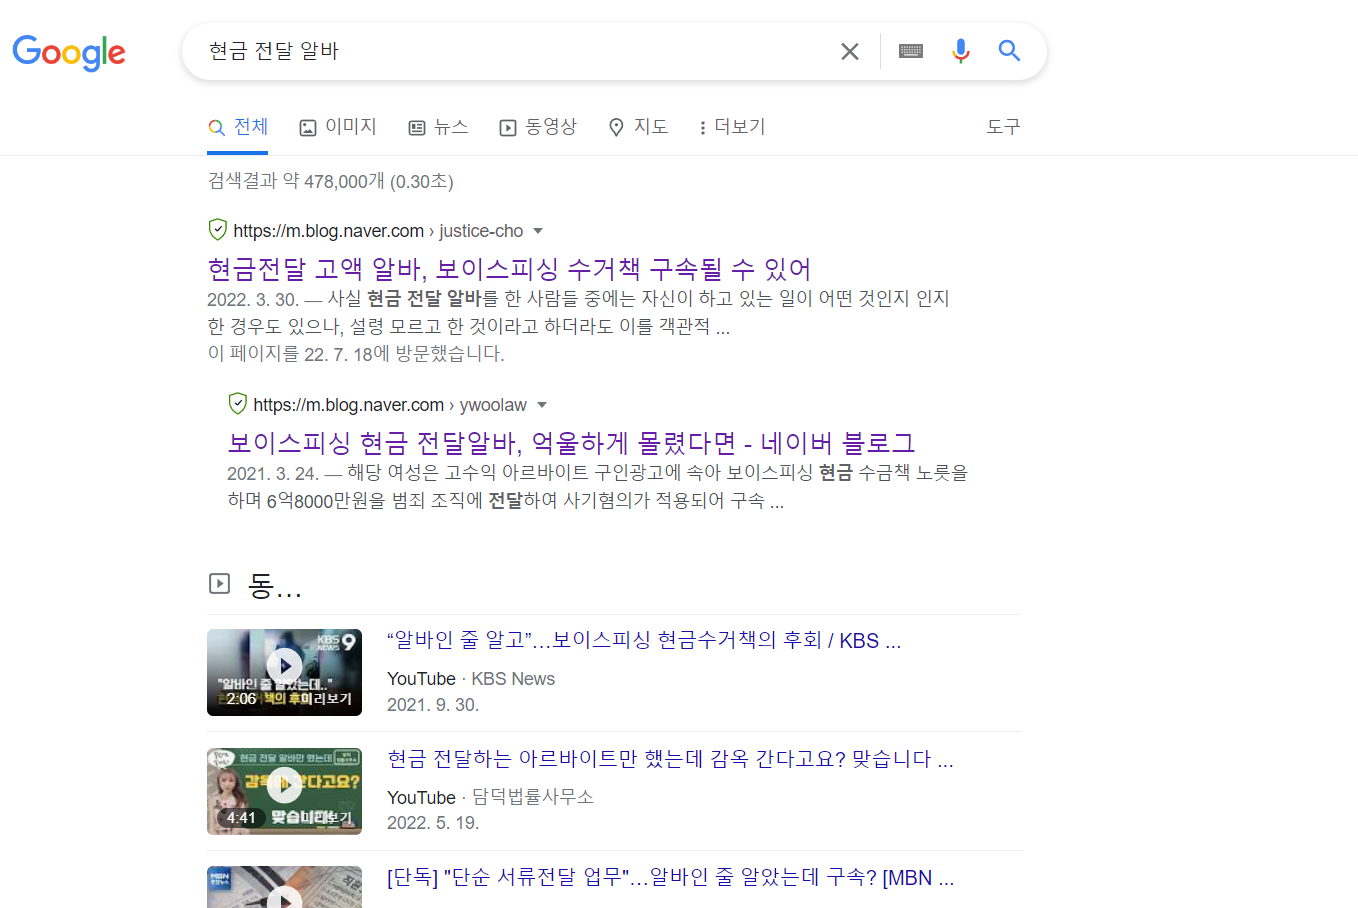Clear the search box with the X icon
The height and width of the screenshot is (908, 1358).
coord(850,51)
